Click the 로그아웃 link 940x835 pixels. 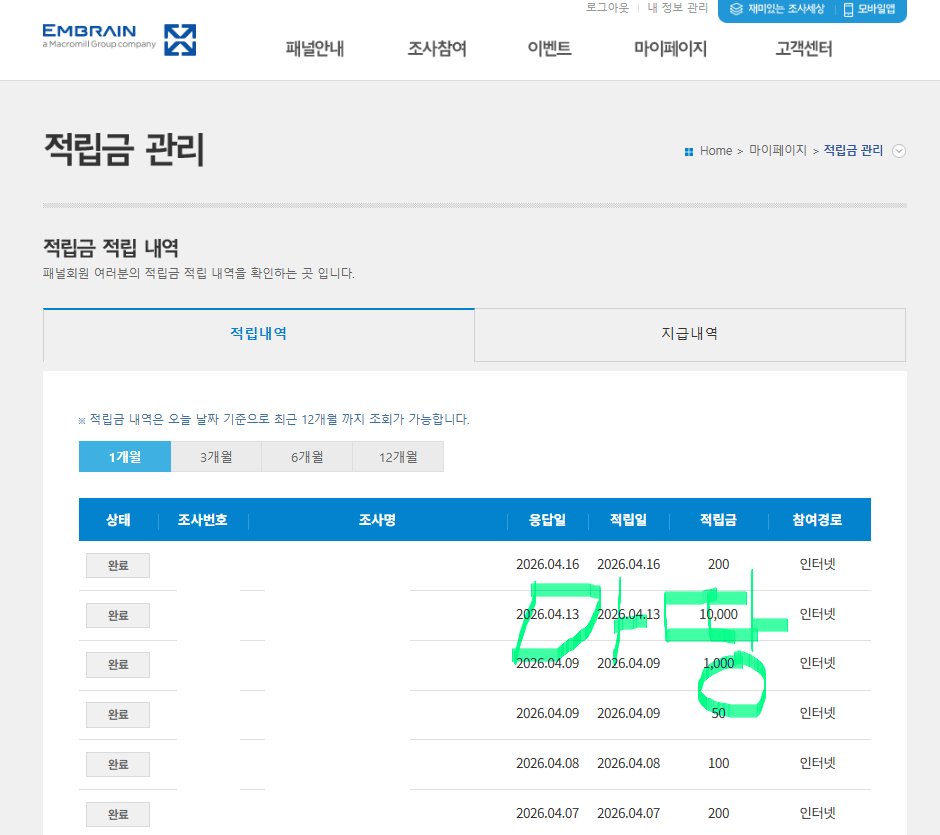(x=606, y=8)
